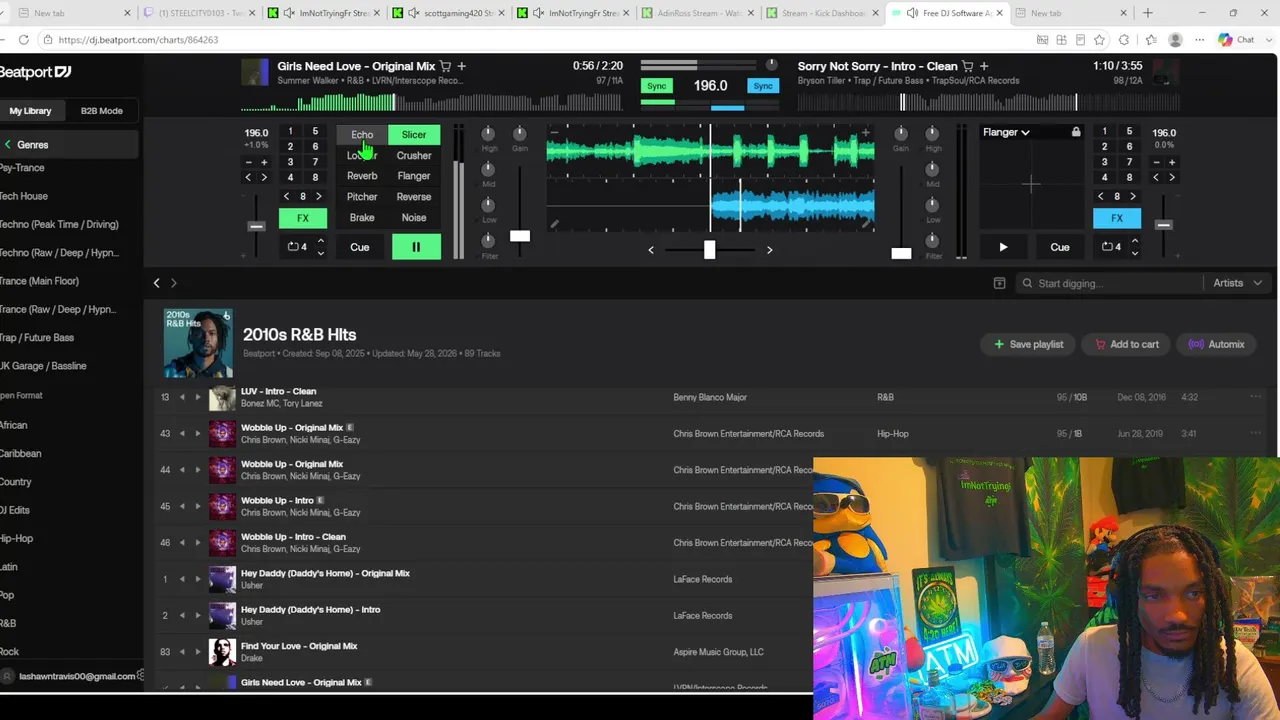
Task: Click the left deck pitch plus button
Action: [264, 162]
